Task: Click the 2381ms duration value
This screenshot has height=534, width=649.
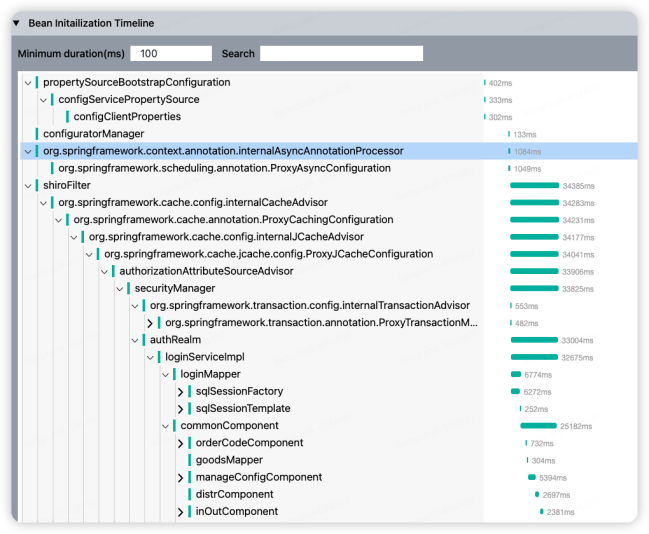Action: pyautogui.click(x=560, y=512)
